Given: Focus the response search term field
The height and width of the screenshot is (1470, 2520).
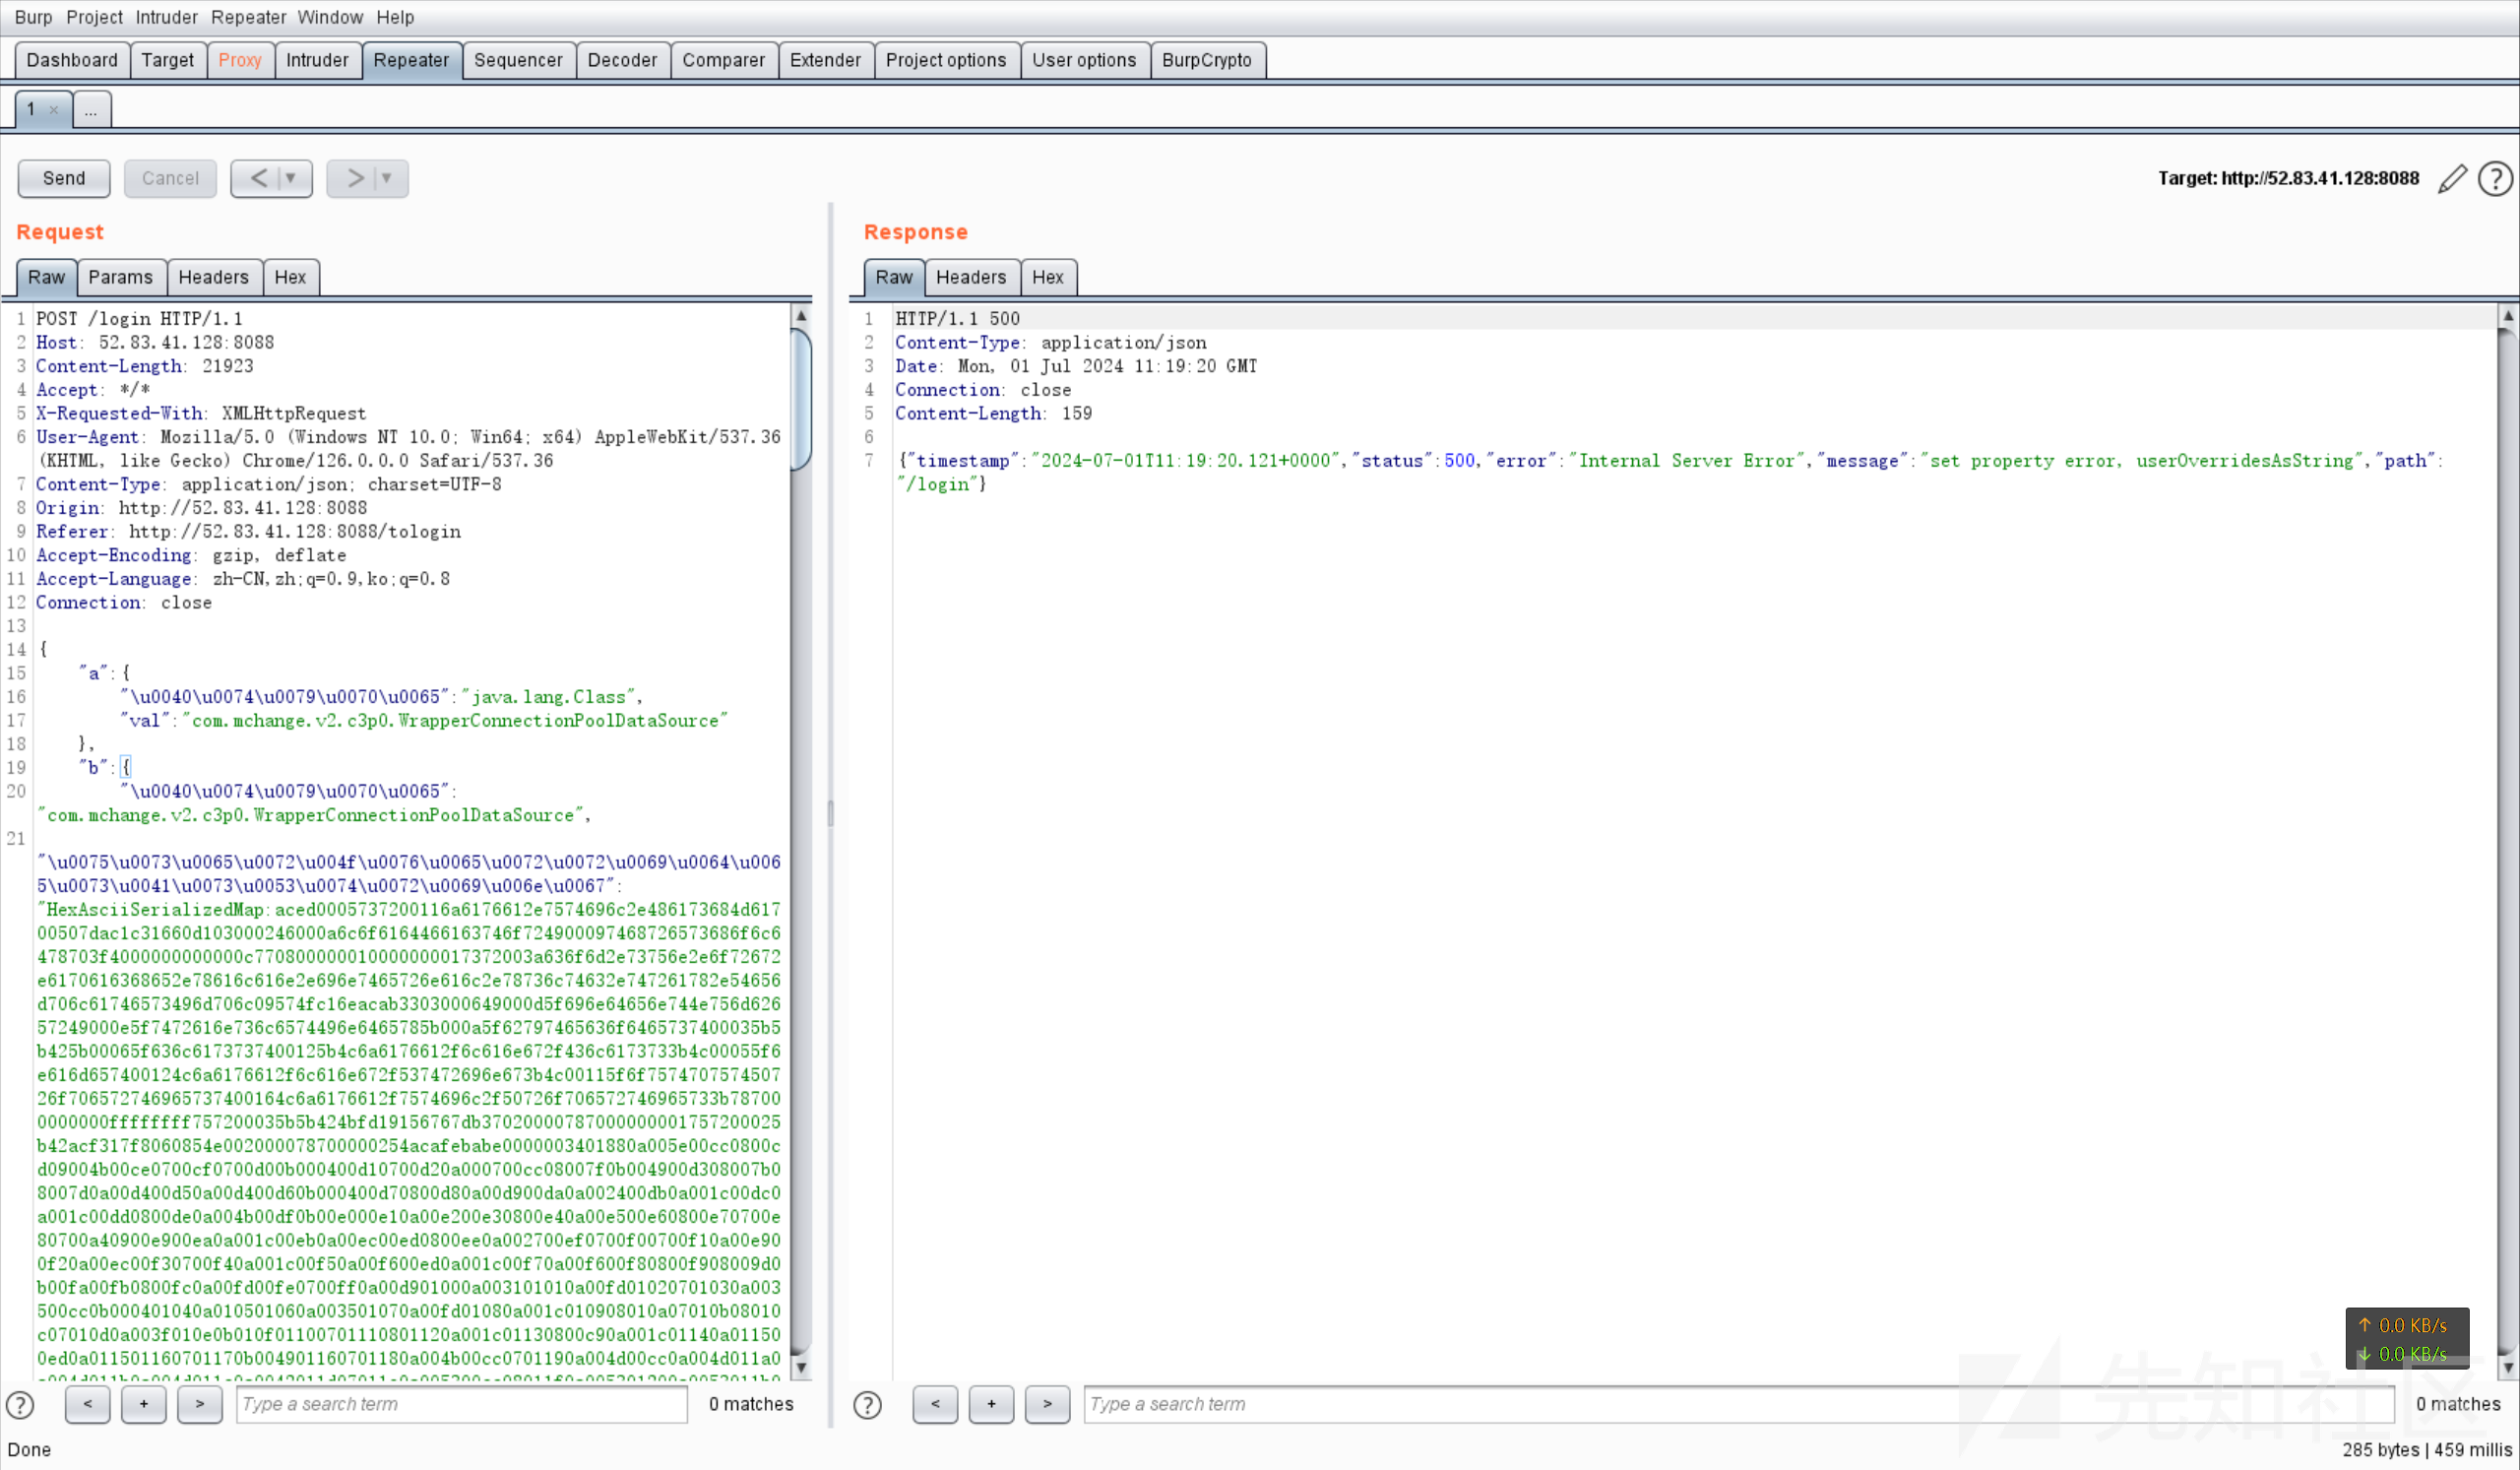Looking at the screenshot, I should (x=1739, y=1404).
